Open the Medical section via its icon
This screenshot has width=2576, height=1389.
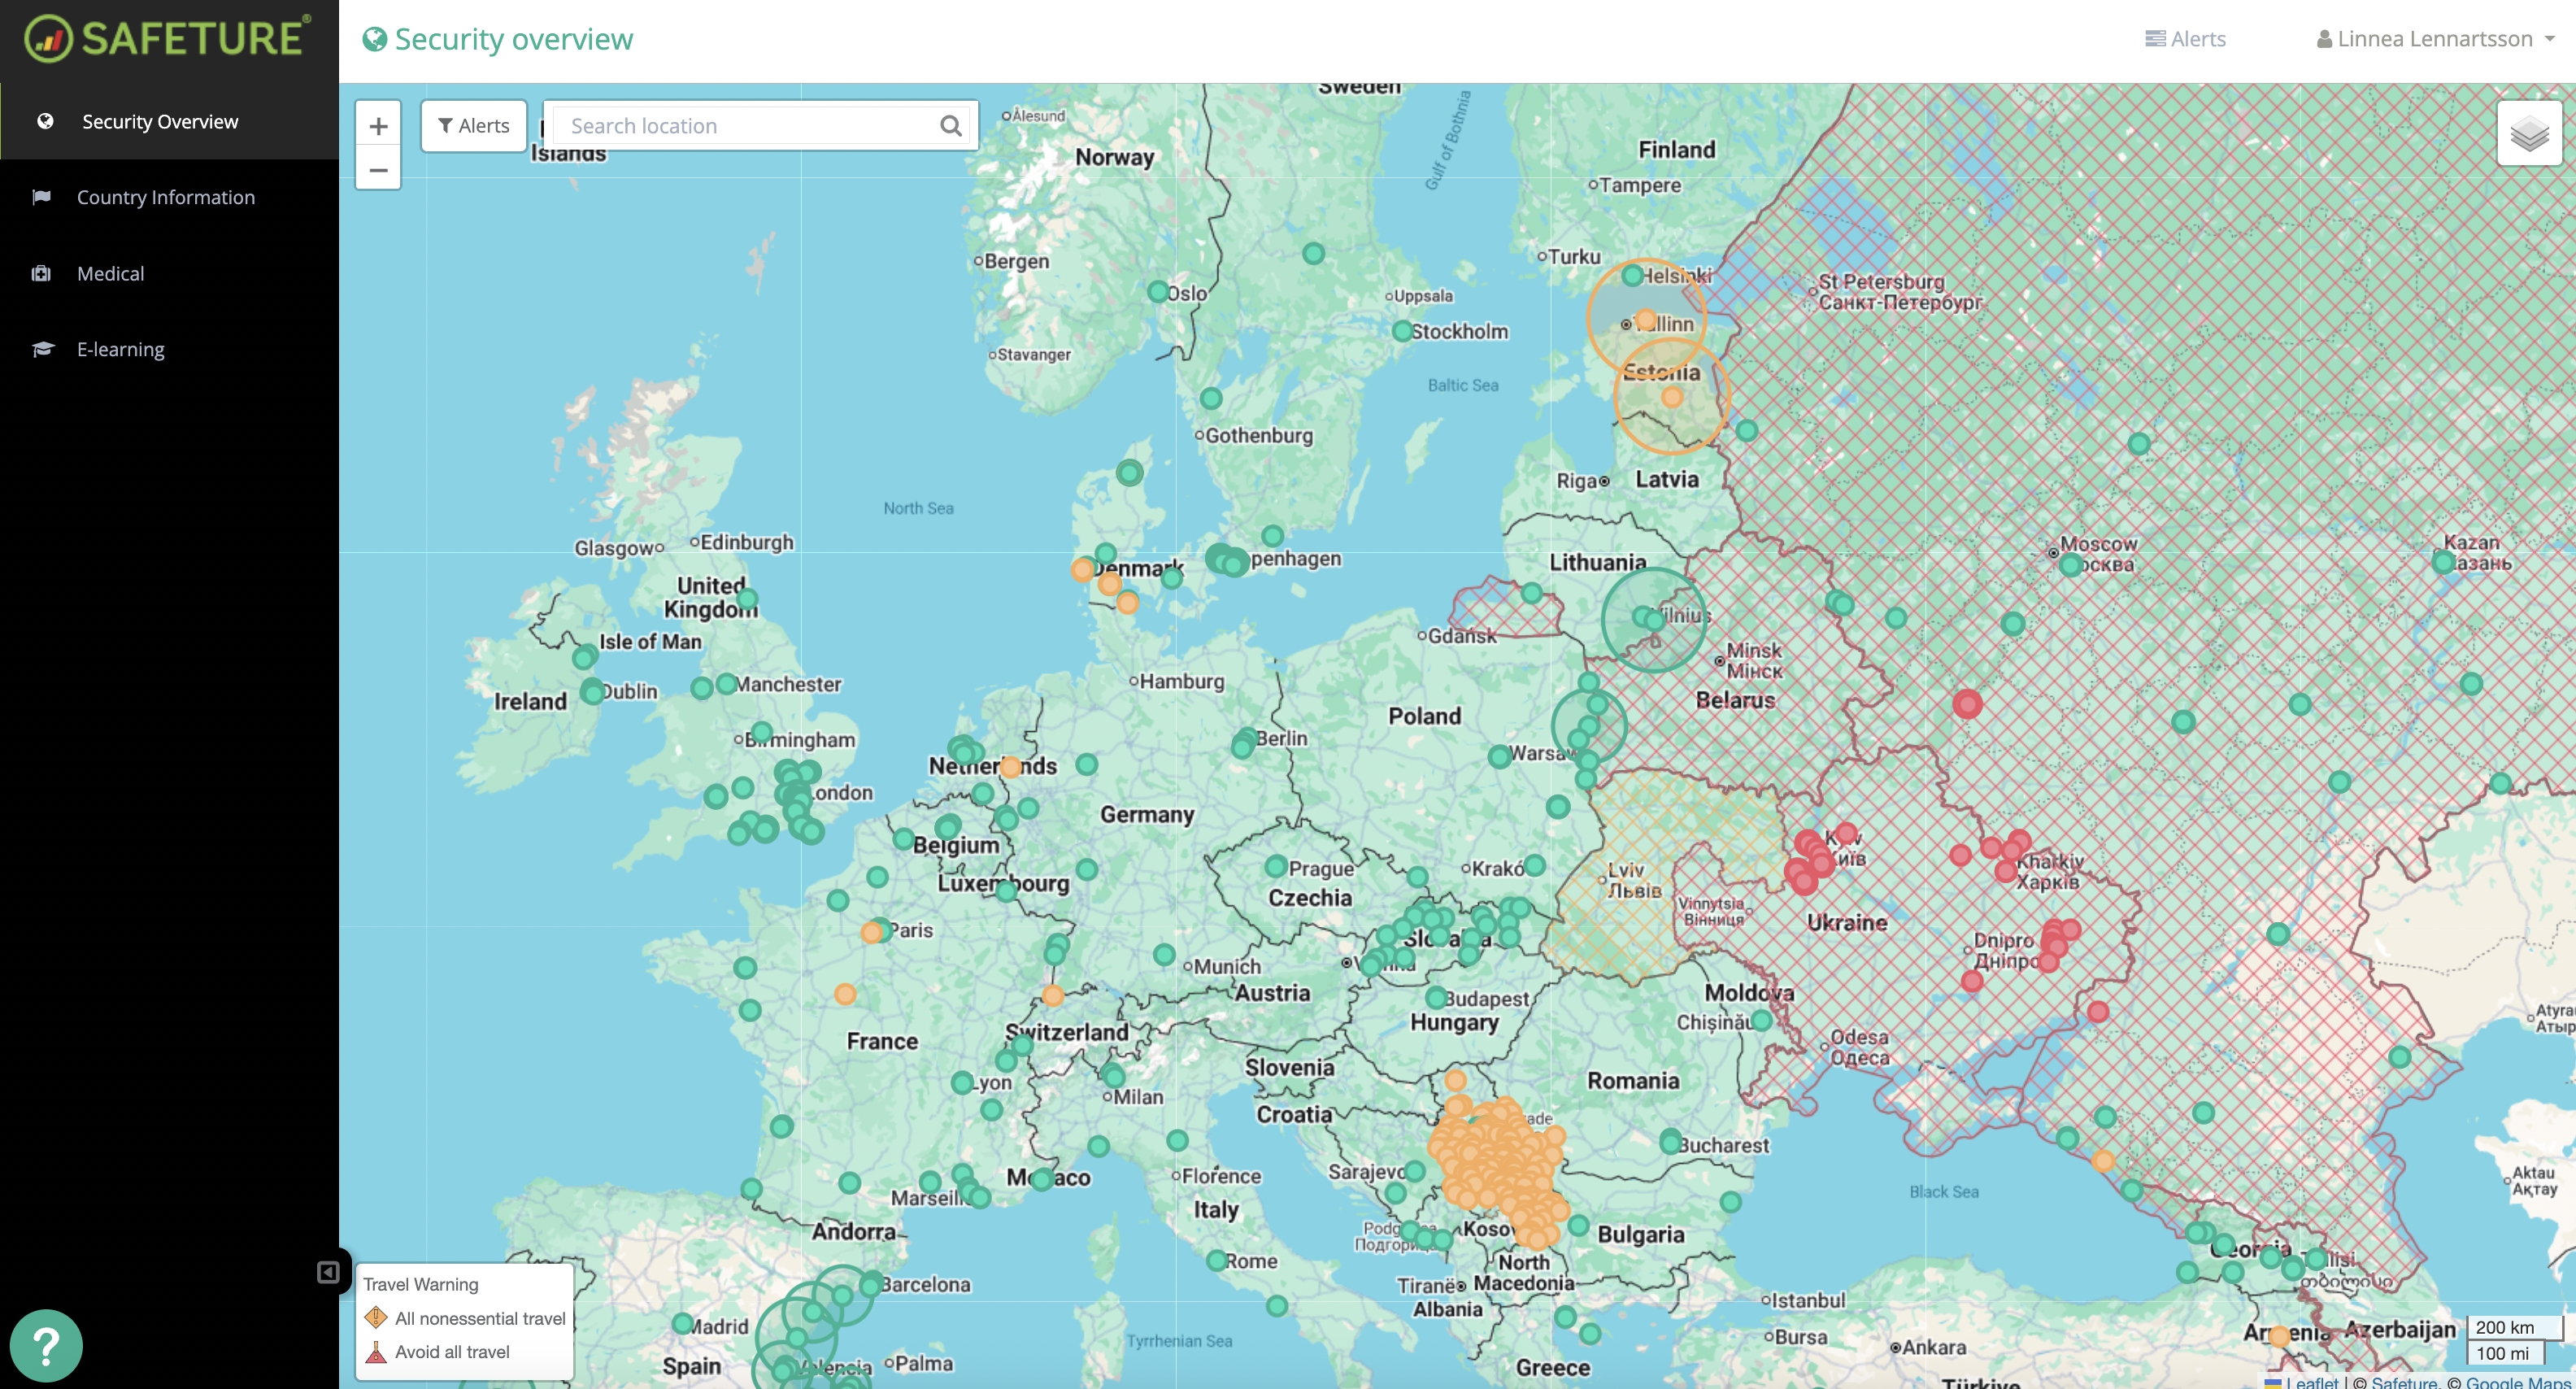pyautogui.click(x=41, y=272)
